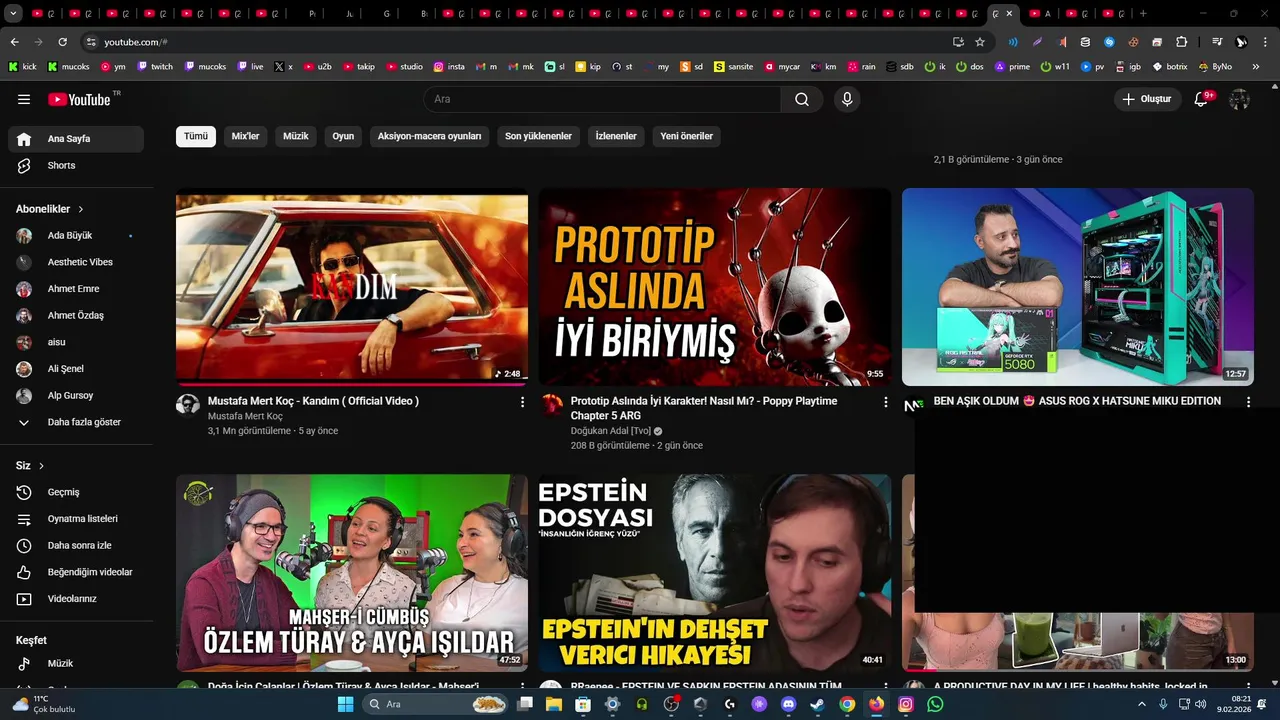Open Steam from the taskbar
This screenshot has height=720, width=1280.
818,704
